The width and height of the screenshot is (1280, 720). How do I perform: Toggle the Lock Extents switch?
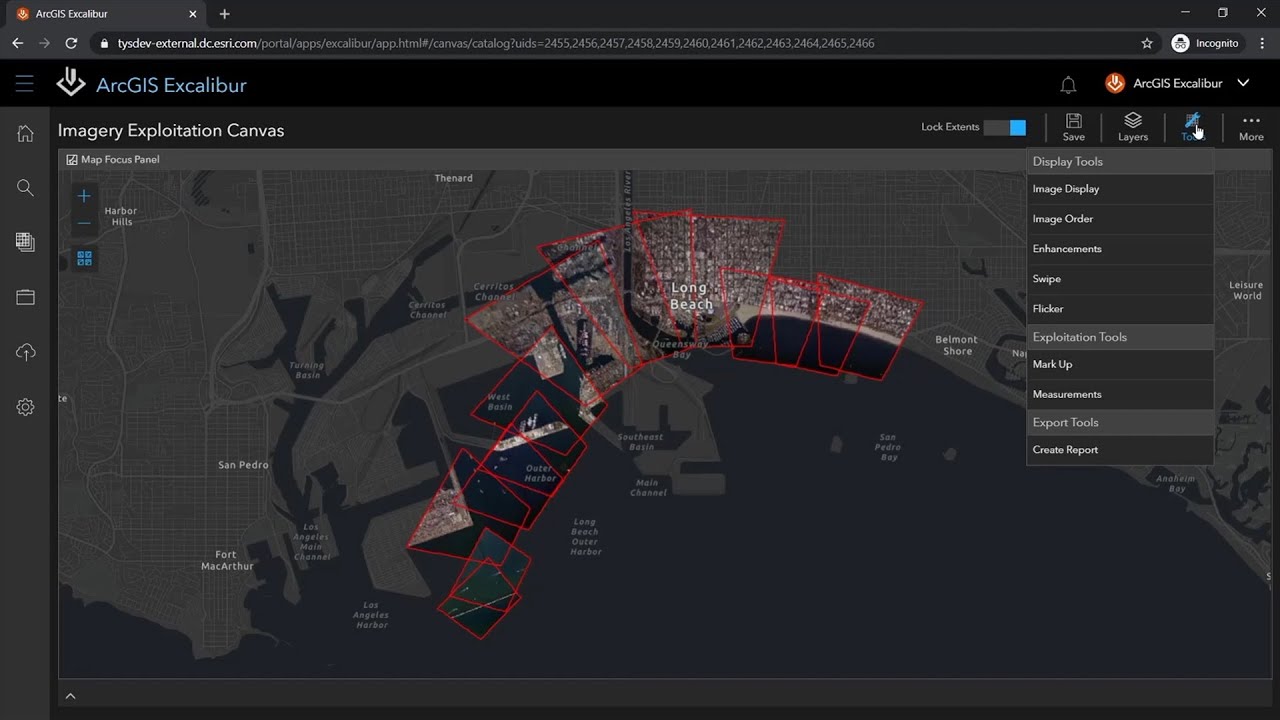coord(1004,127)
